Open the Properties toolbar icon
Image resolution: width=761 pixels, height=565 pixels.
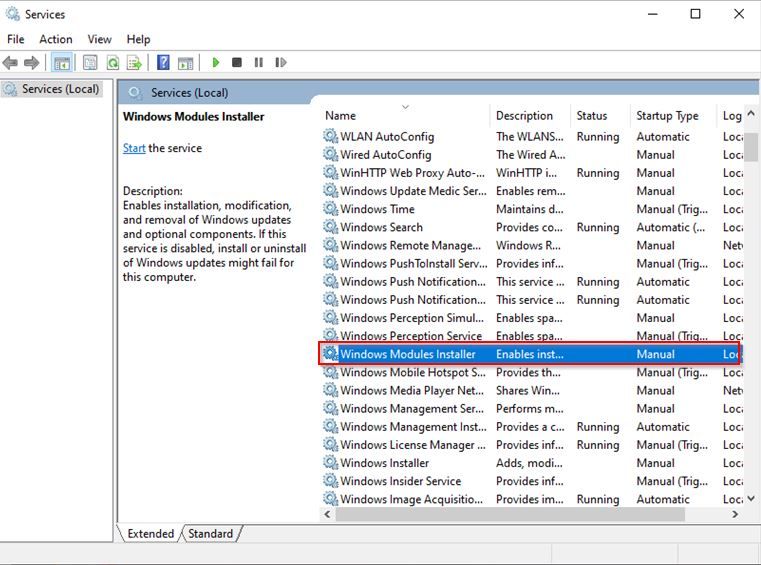(x=90, y=63)
